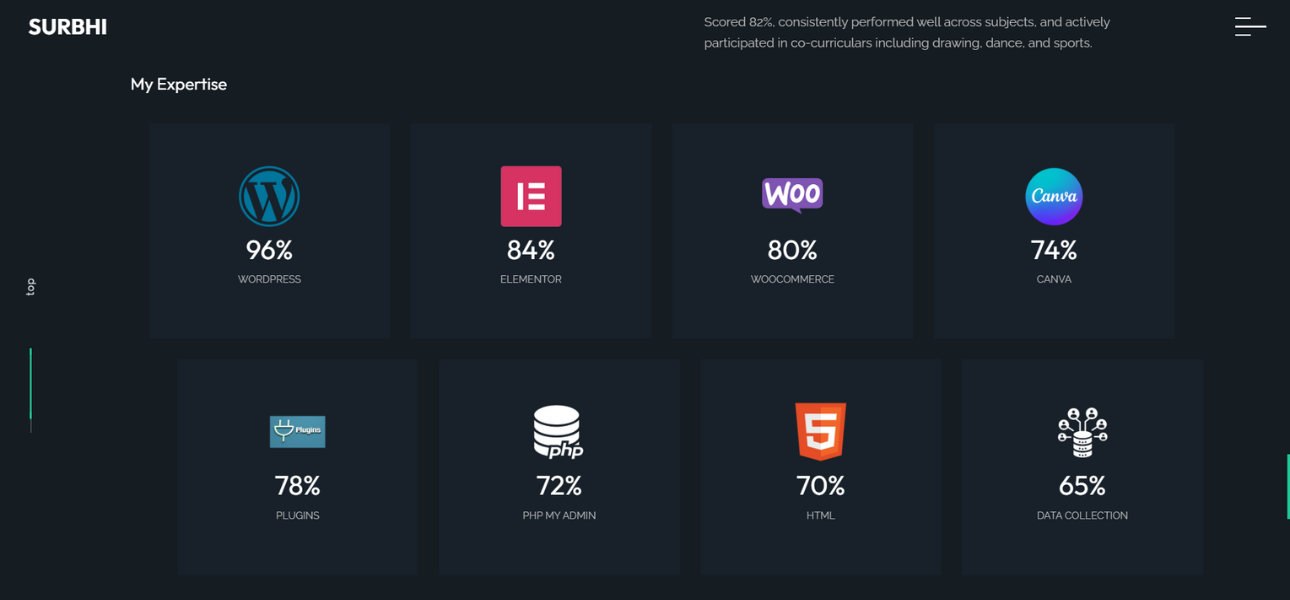Viewport: 1290px width, 600px height.
Task: Click the HTML5 shield icon
Action: tap(821, 431)
